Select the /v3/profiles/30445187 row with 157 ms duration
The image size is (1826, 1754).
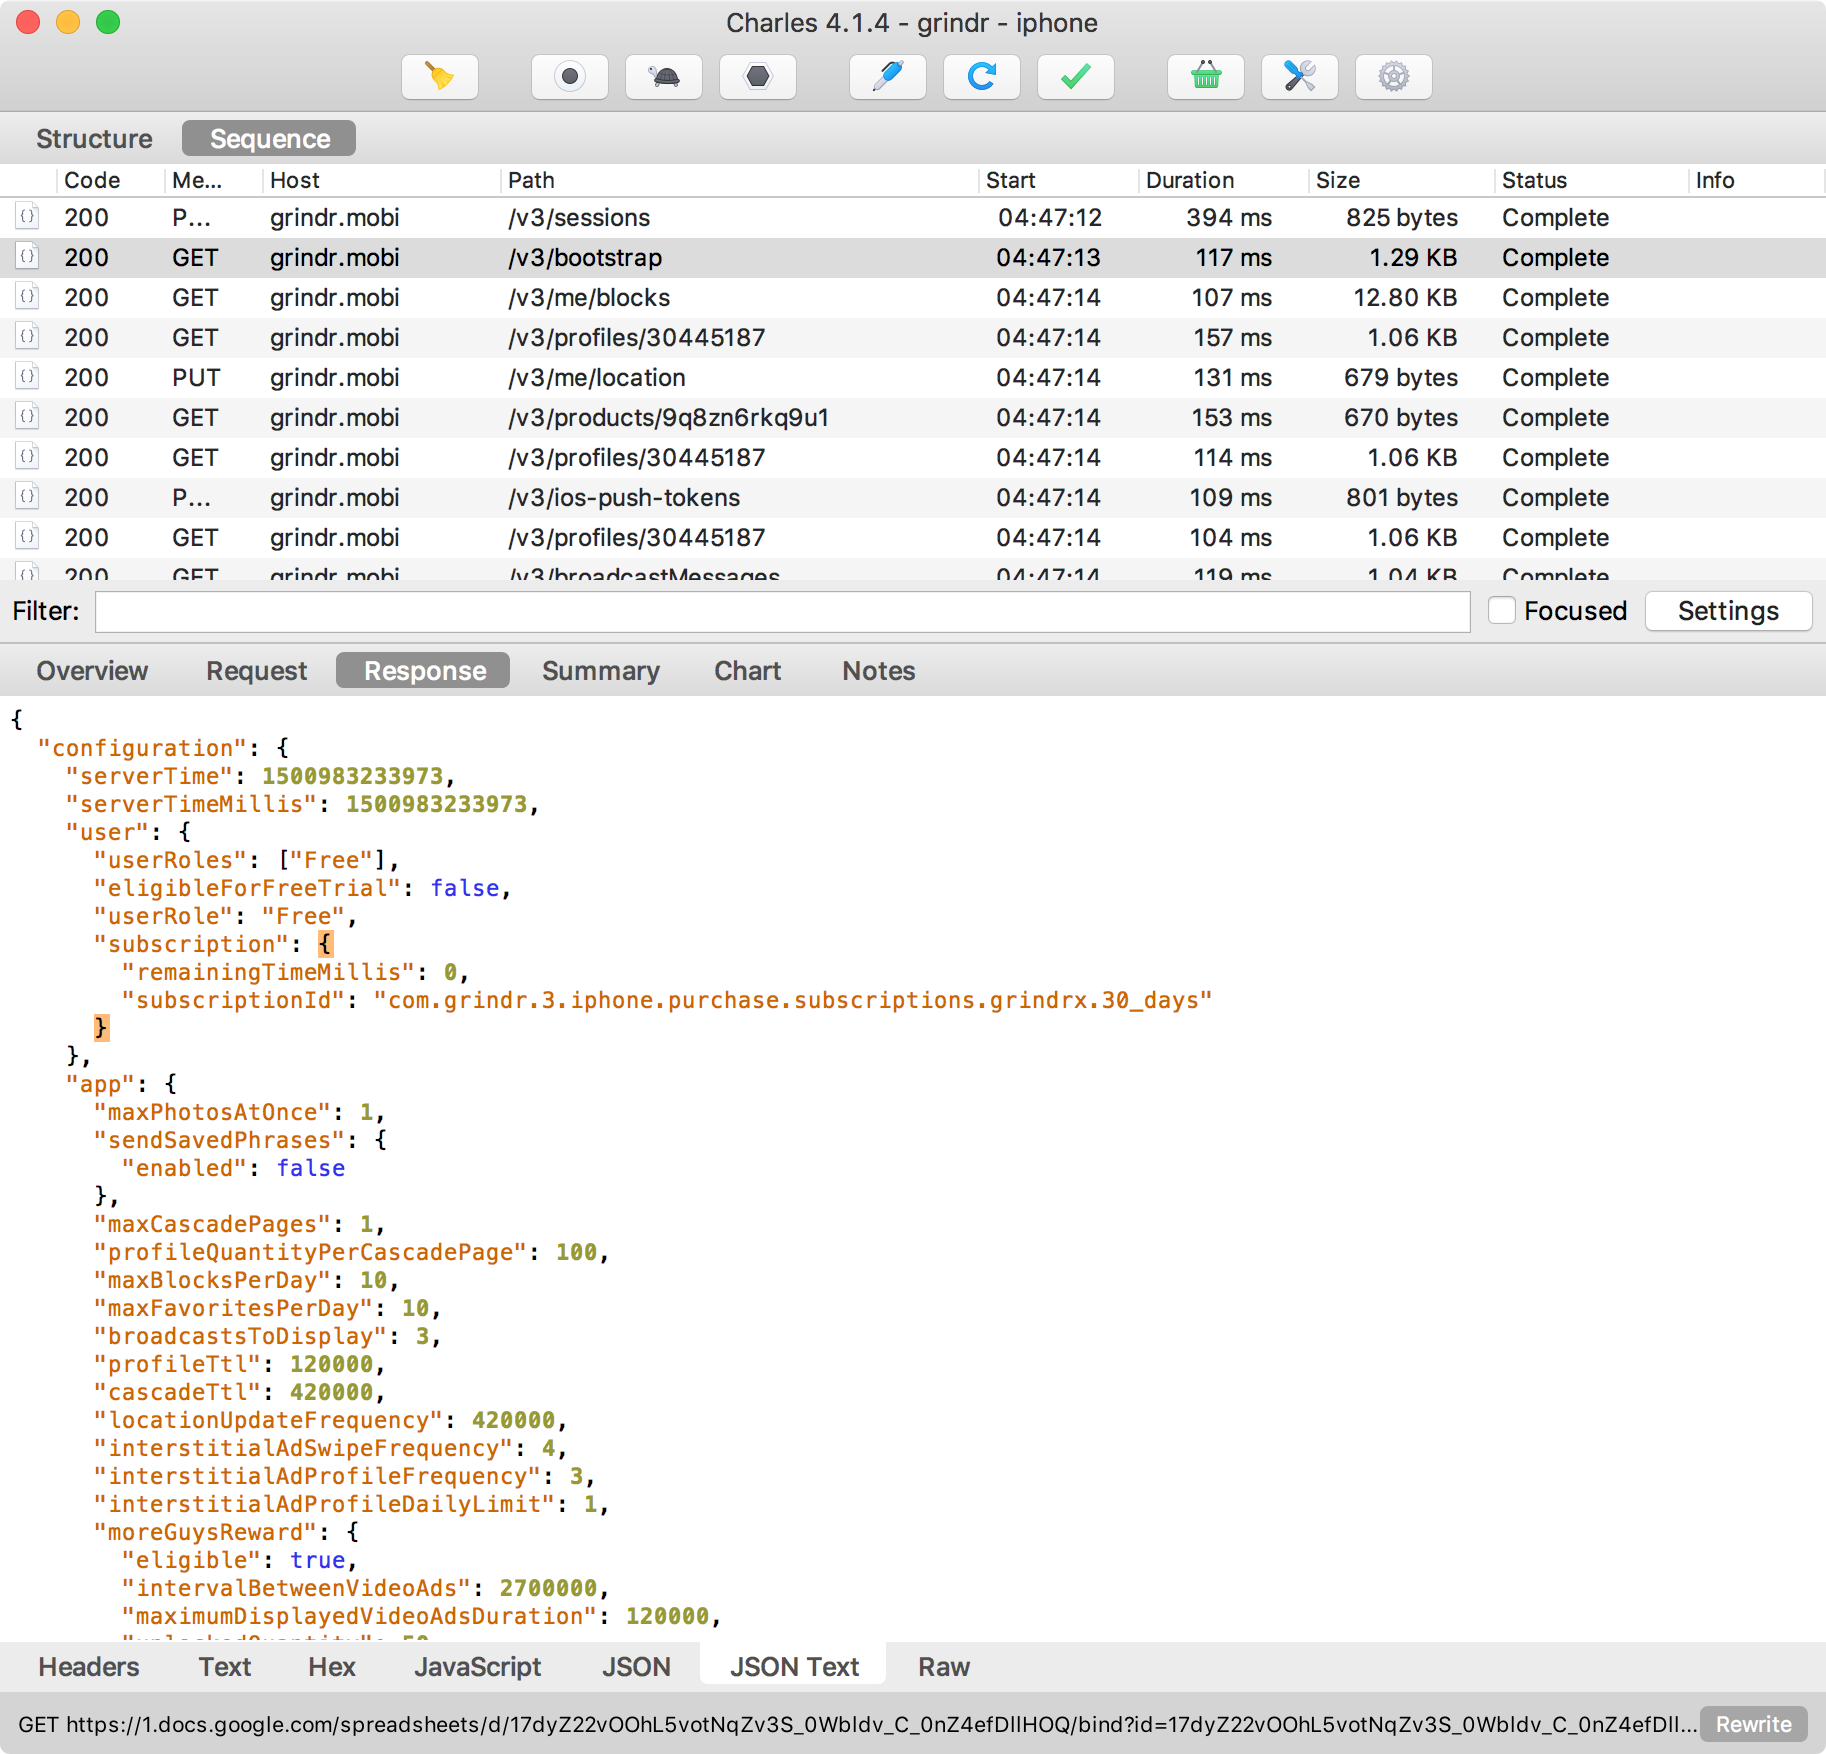(x=912, y=337)
